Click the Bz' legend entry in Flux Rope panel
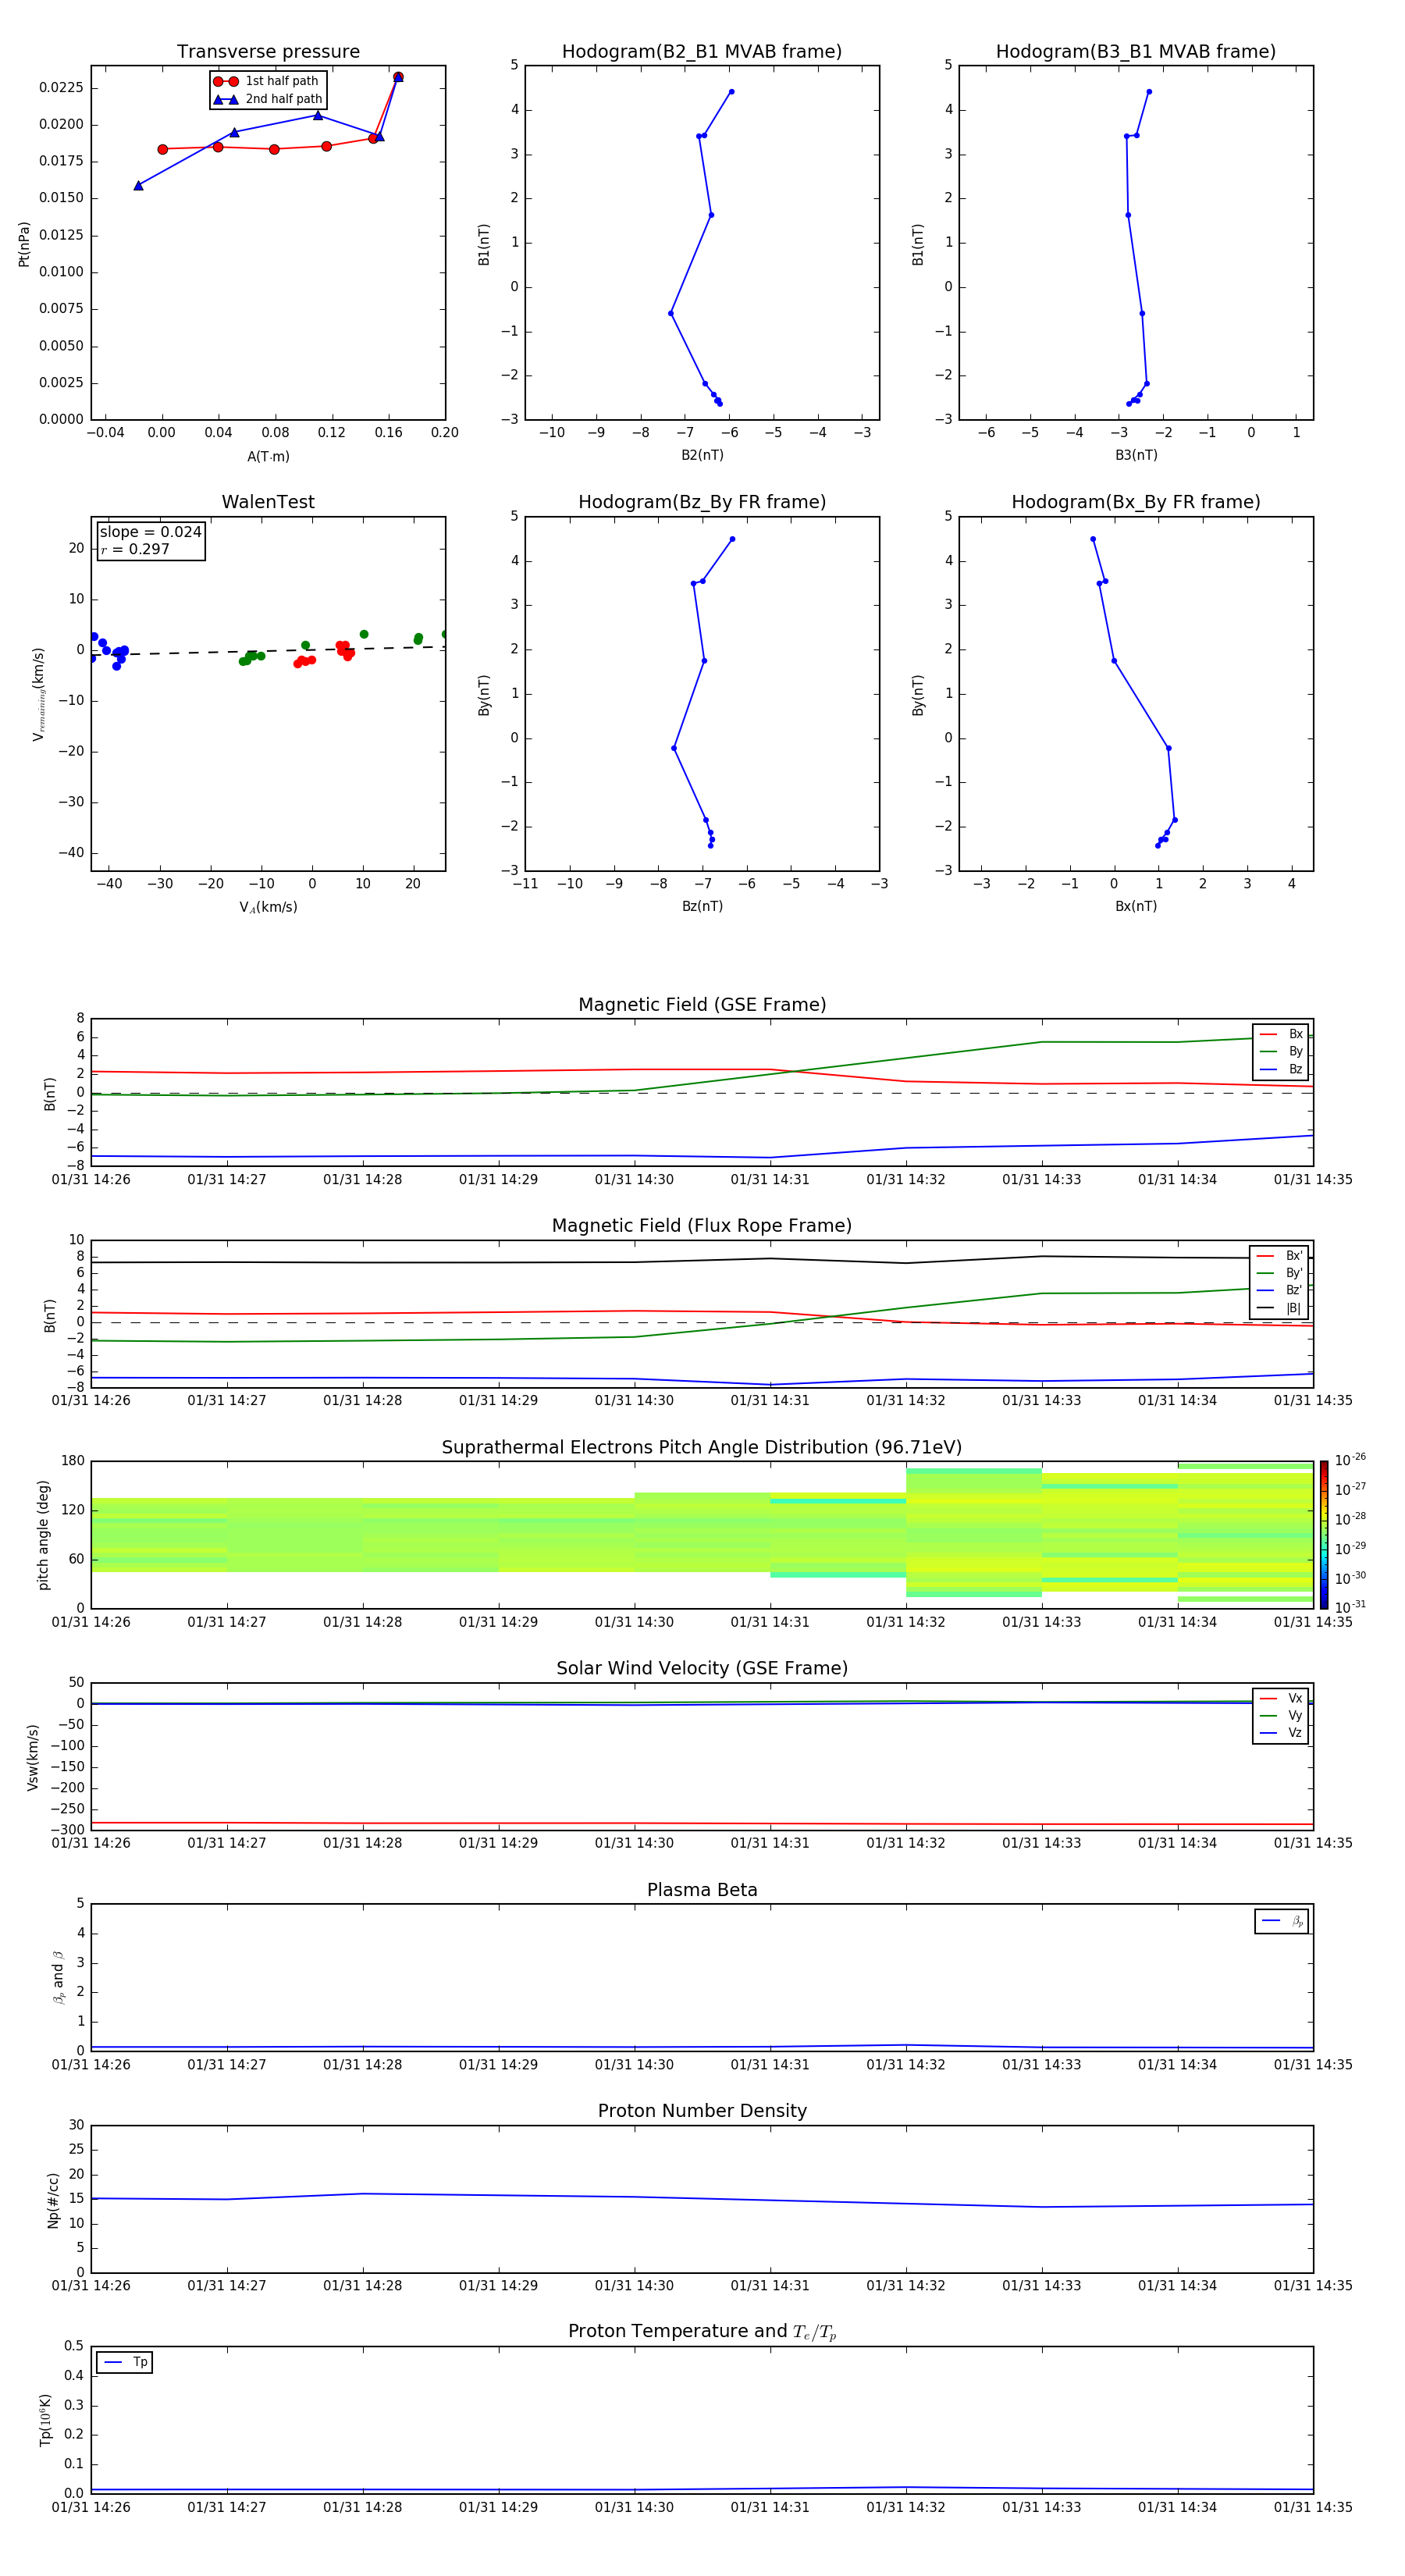 (1280, 1290)
